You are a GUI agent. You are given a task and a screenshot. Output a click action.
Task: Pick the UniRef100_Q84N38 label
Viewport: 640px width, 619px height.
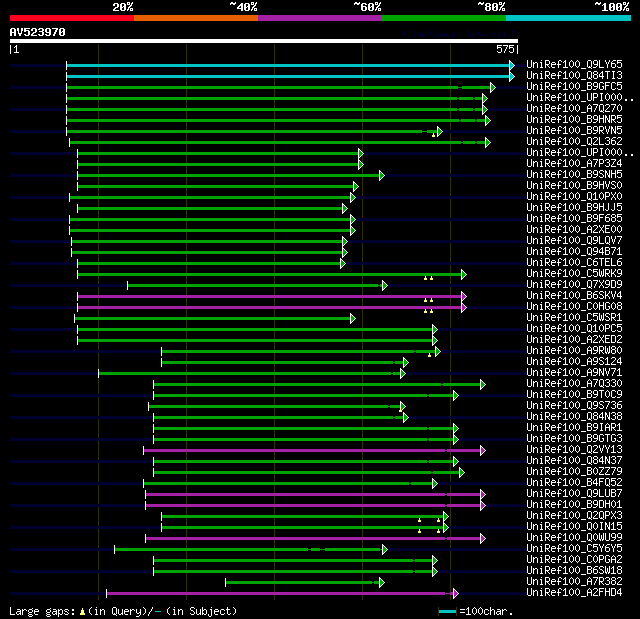pos(574,417)
